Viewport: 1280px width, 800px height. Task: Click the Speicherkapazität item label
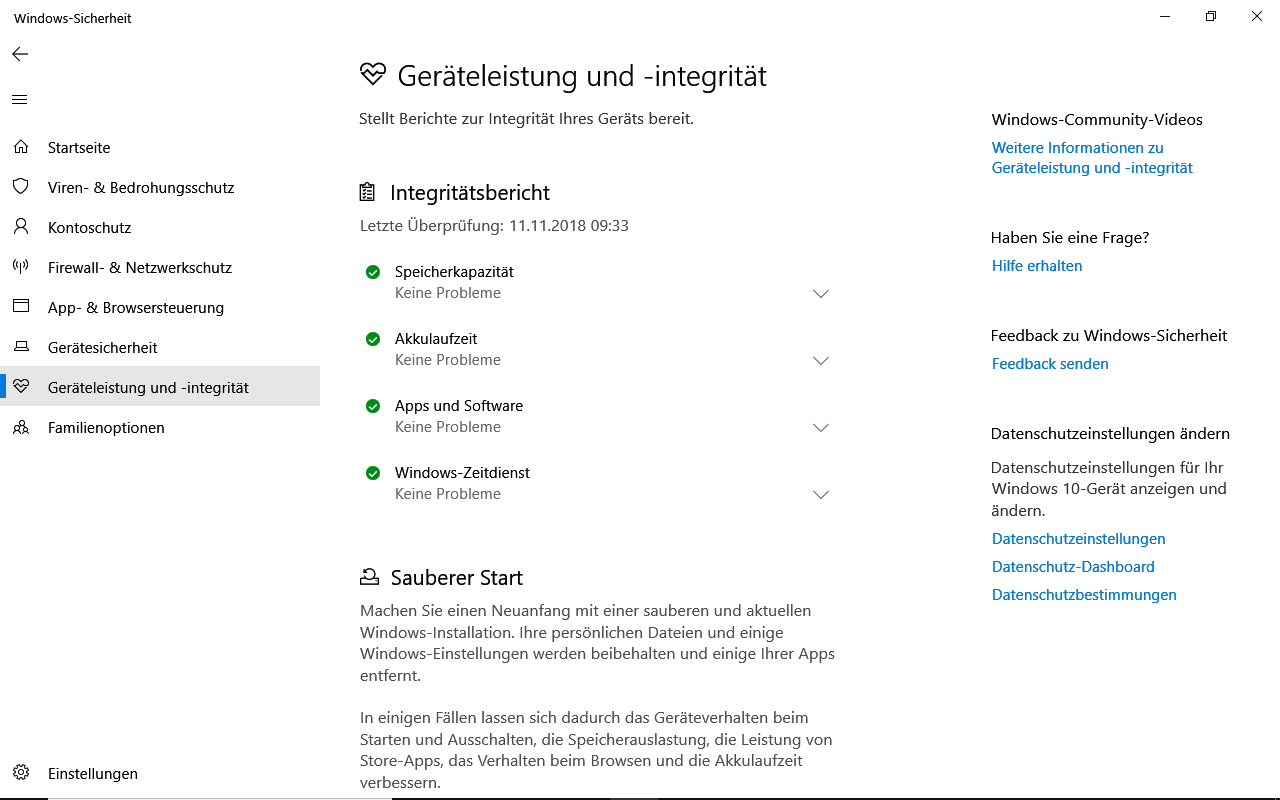click(x=454, y=272)
